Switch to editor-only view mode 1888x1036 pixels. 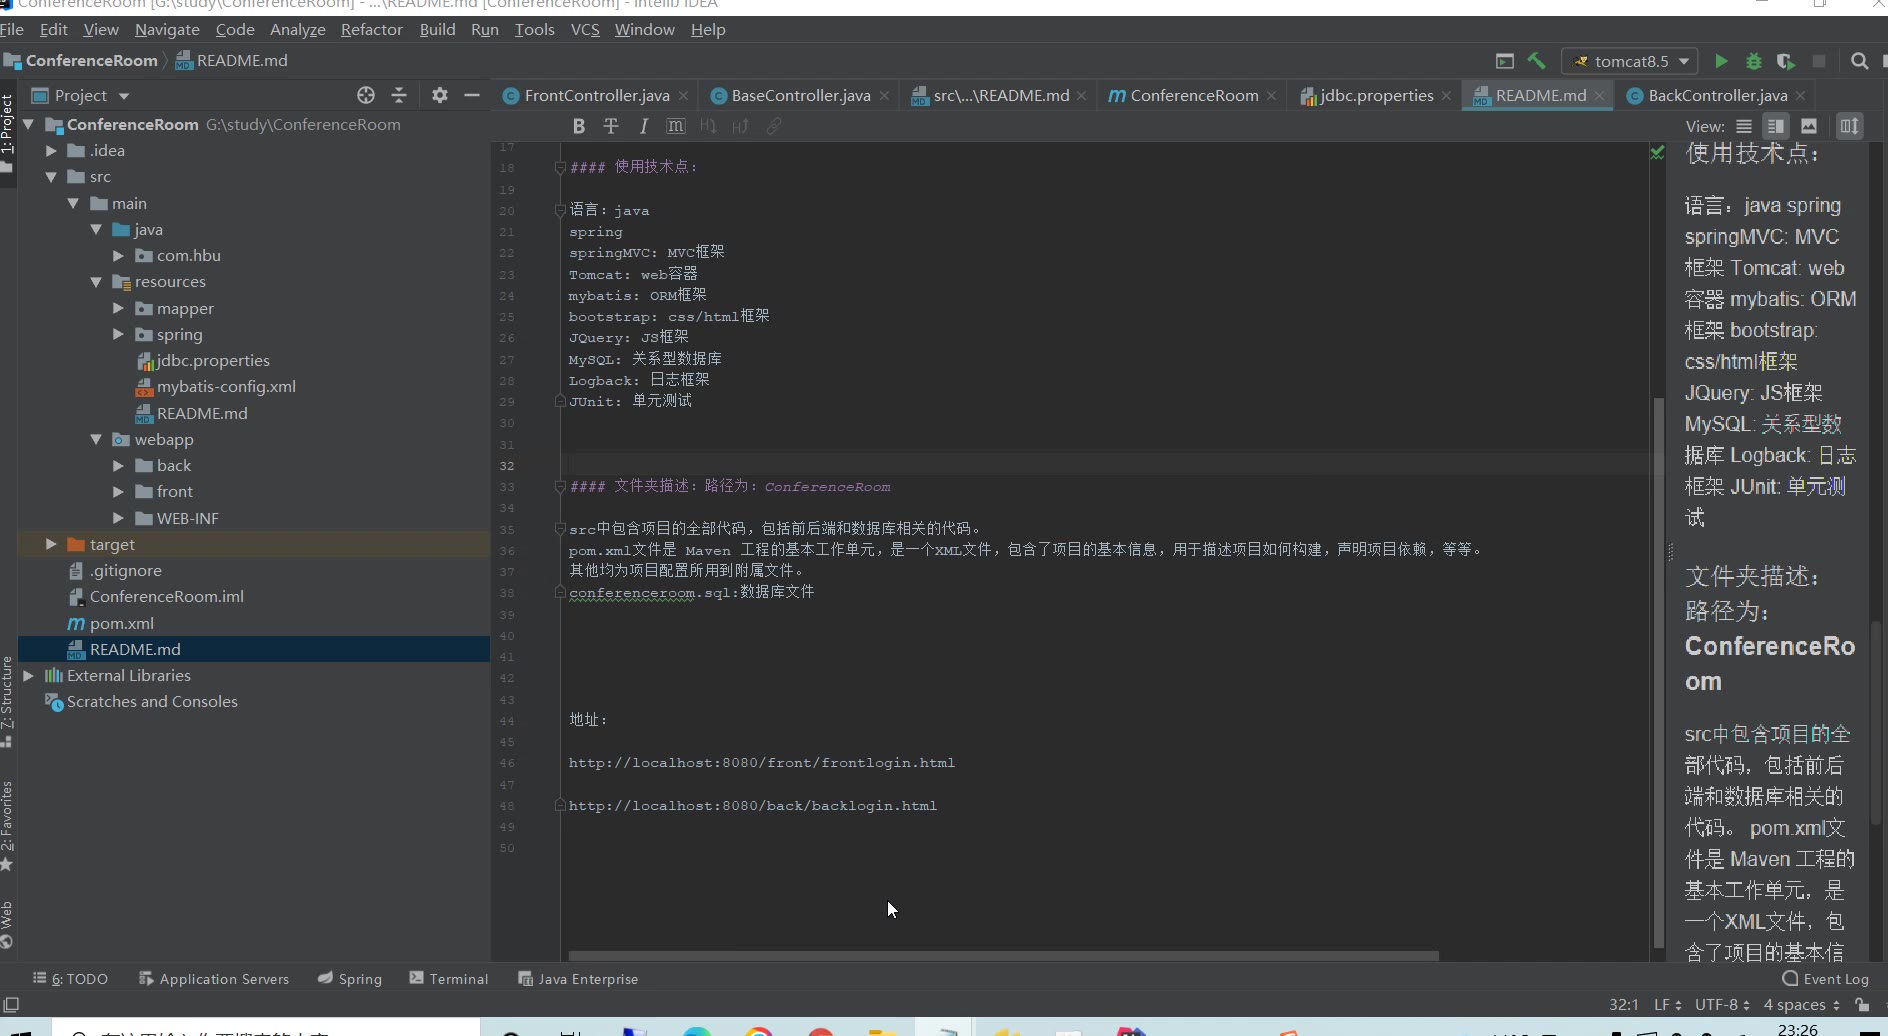1744,126
